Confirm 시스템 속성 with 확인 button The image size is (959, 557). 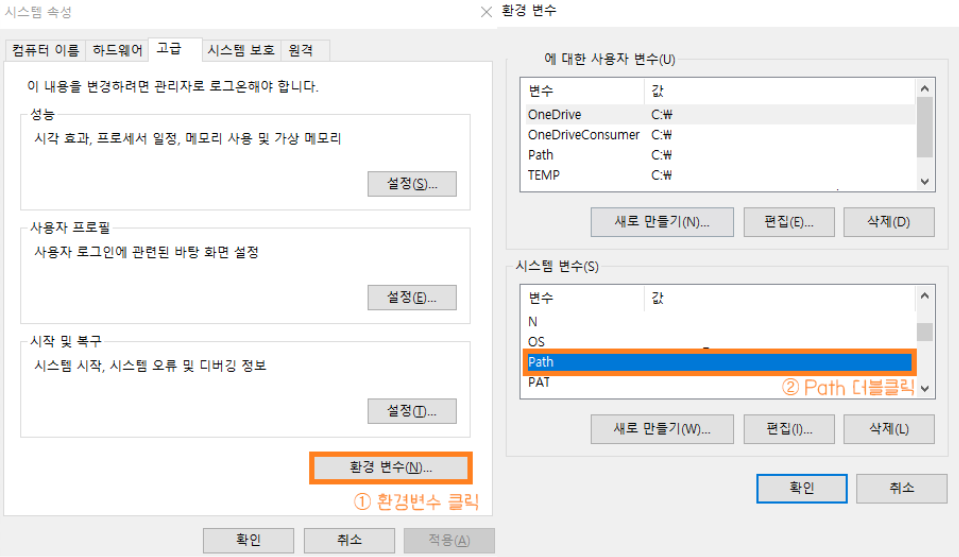pyautogui.click(x=248, y=540)
